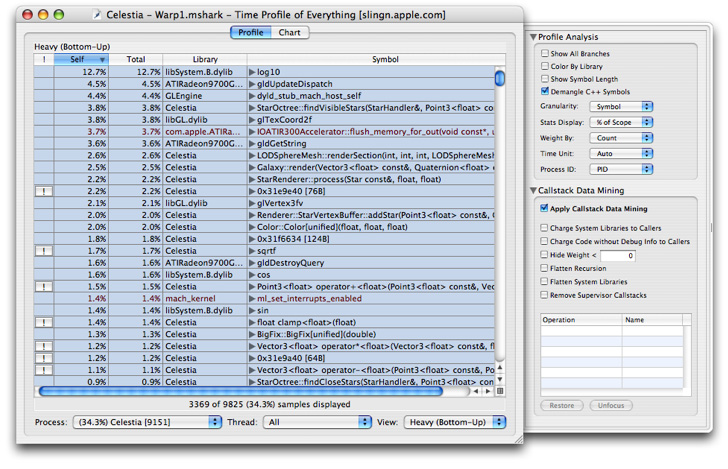Click the Self column sort arrow
This screenshot has height=469, width=728.
(101, 60)
